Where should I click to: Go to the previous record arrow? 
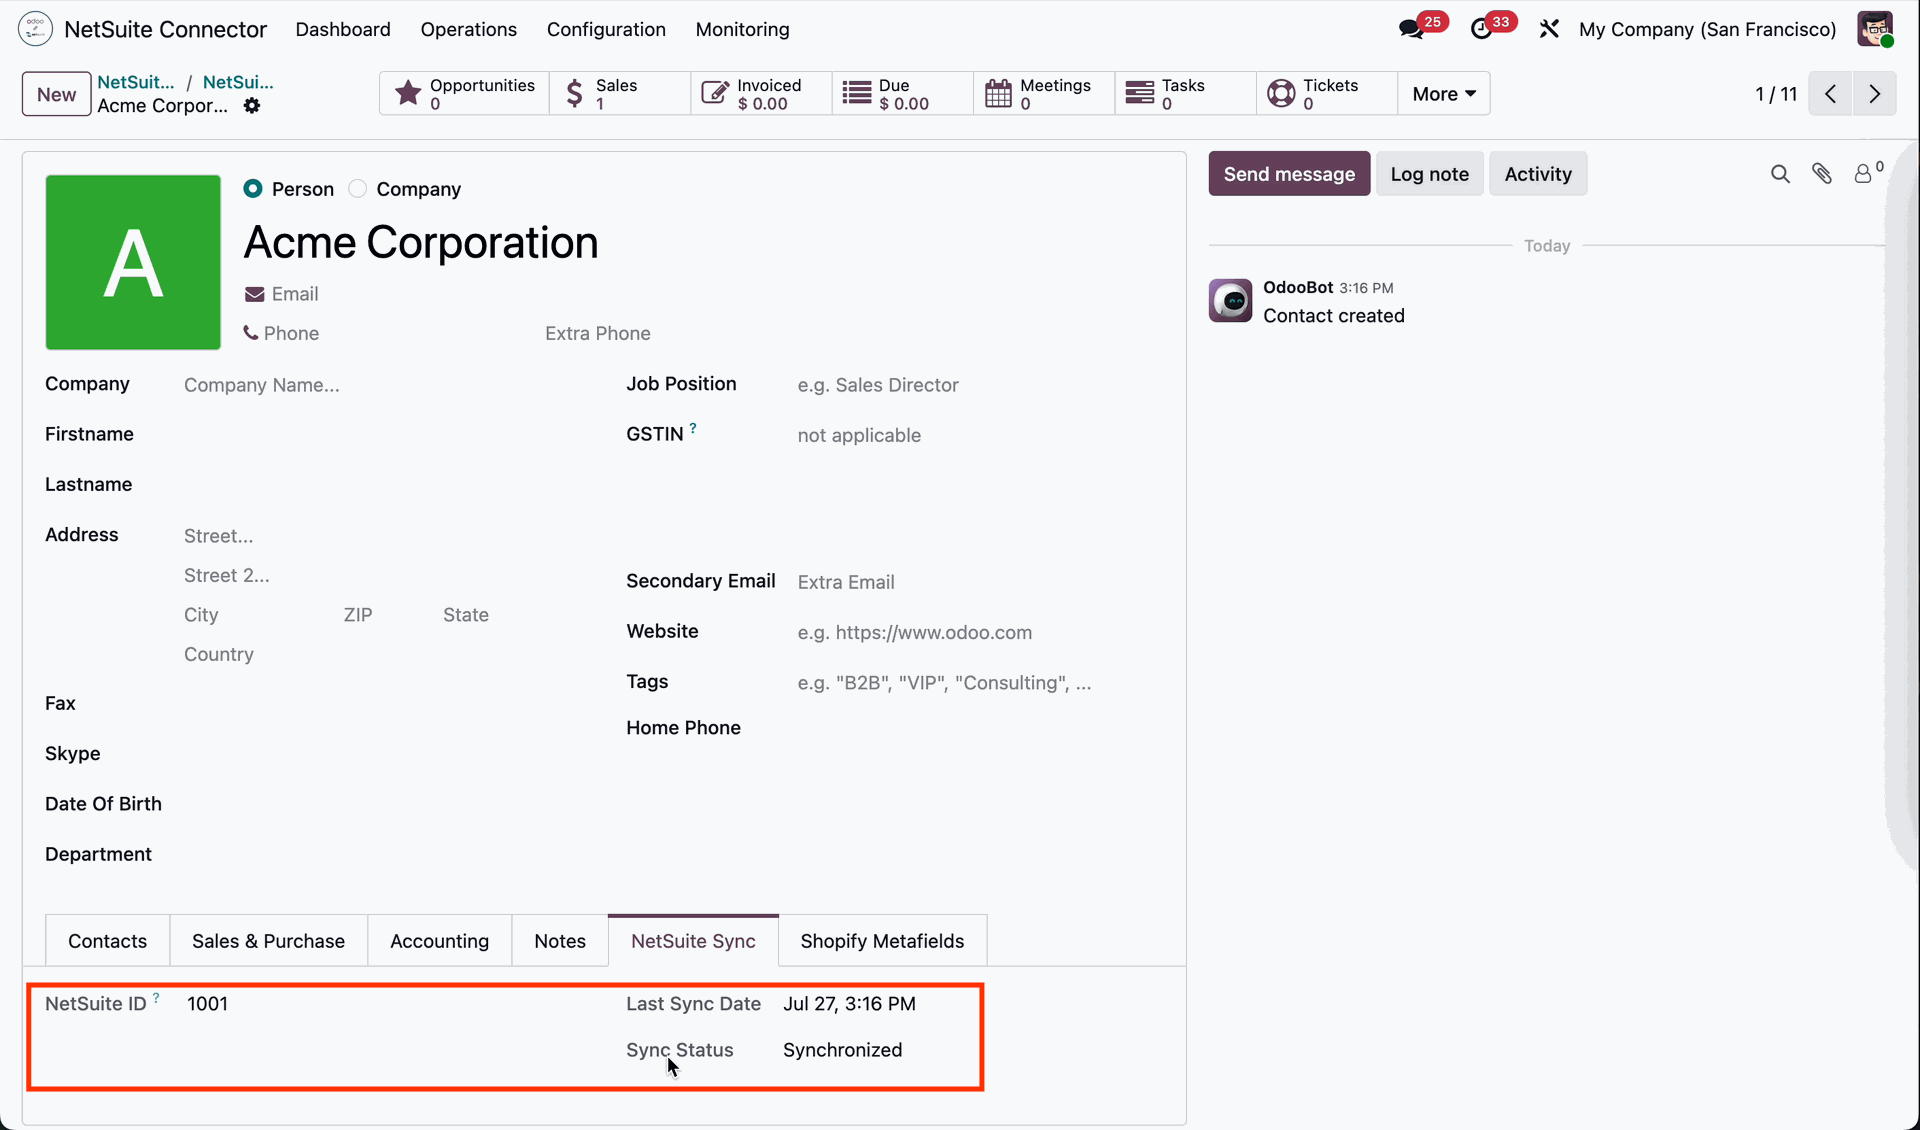point(1831,94)
